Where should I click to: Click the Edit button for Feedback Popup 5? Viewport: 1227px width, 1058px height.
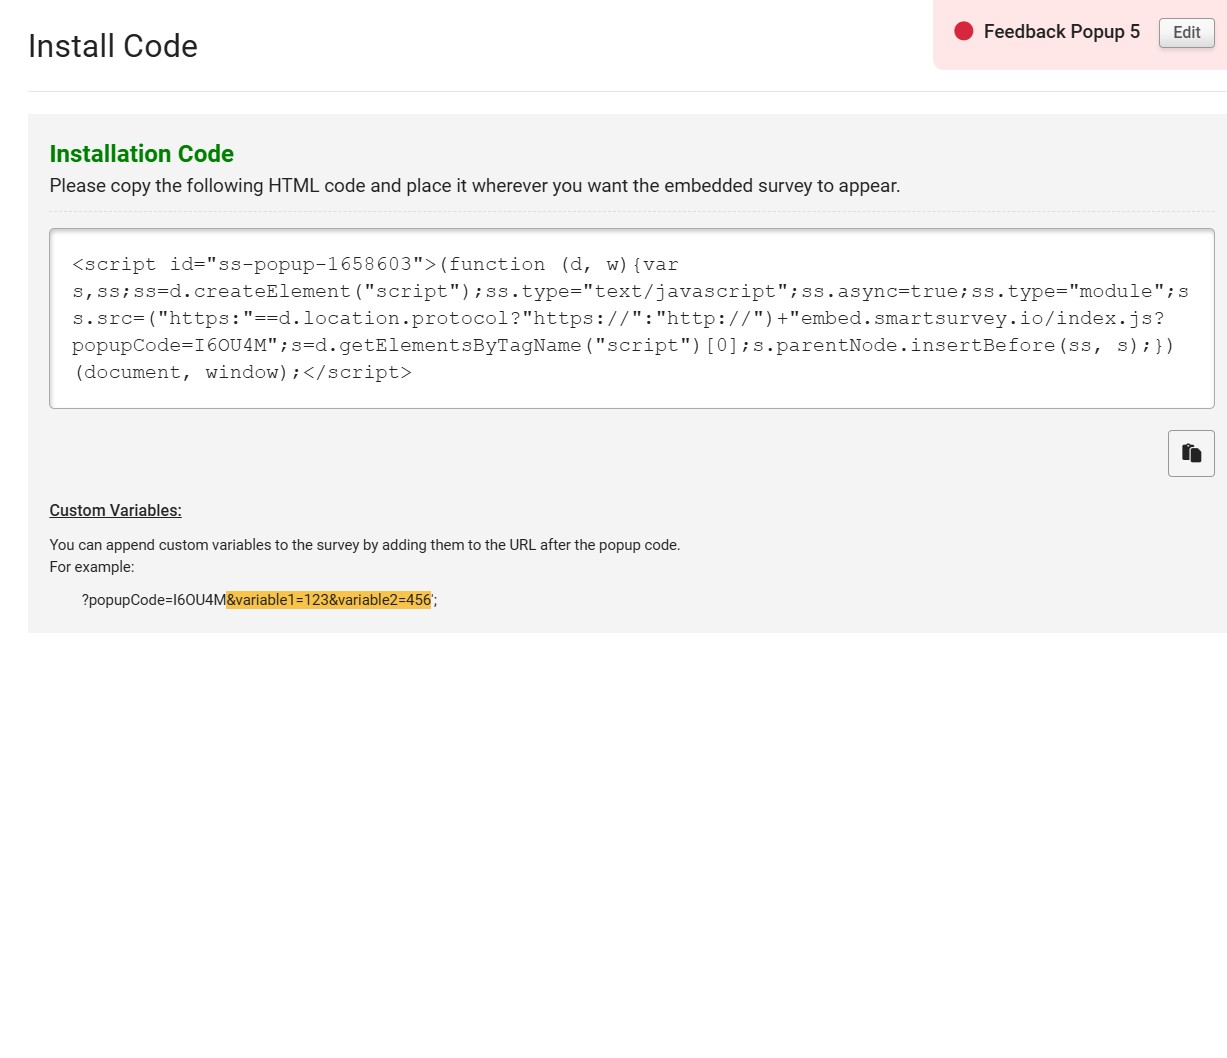click(x=1186, y=32)
